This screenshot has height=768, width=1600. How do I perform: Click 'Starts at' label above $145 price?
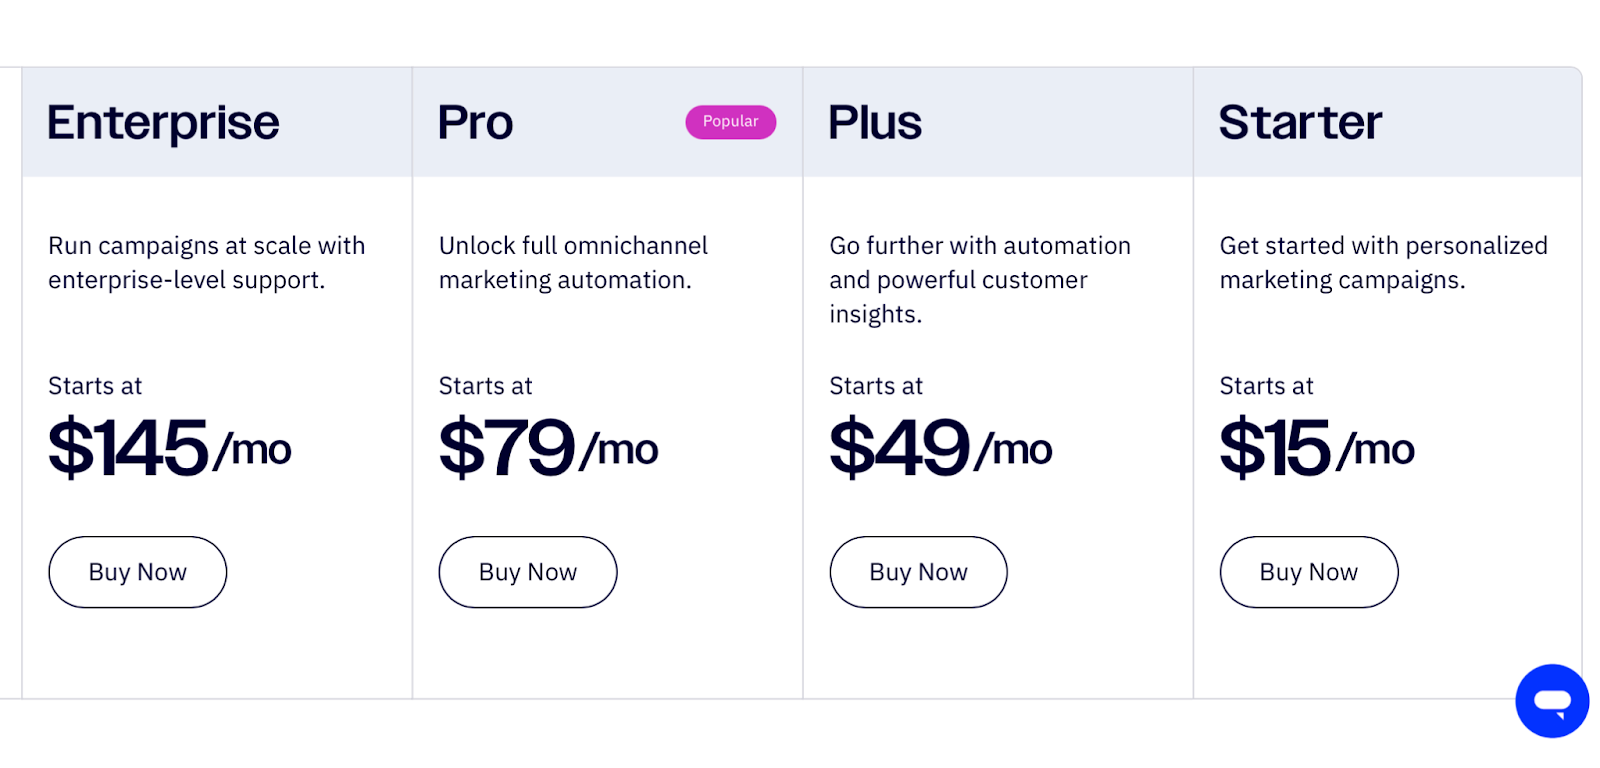tap(95, 386)
